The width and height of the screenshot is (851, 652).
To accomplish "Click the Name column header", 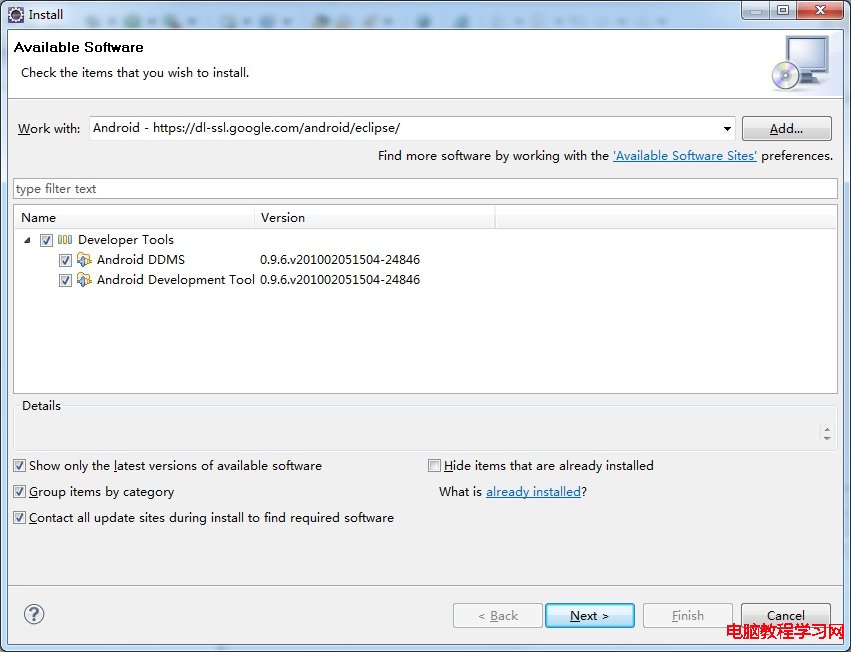I will (134, 218).
